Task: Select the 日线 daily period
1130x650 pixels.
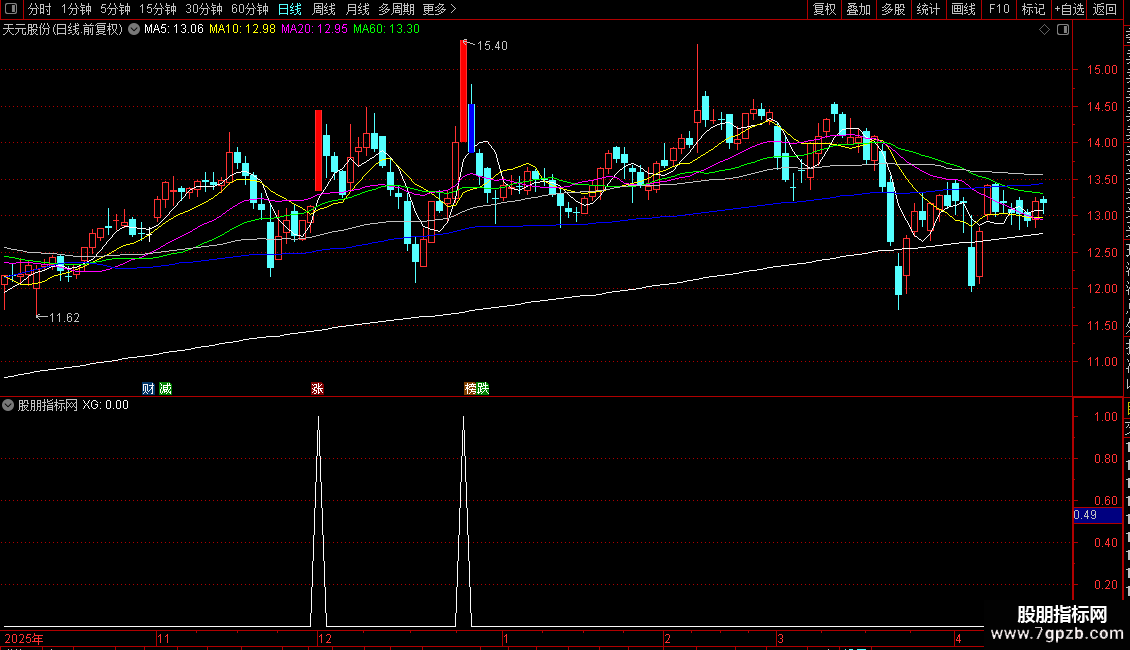Action: coord(290,9)
